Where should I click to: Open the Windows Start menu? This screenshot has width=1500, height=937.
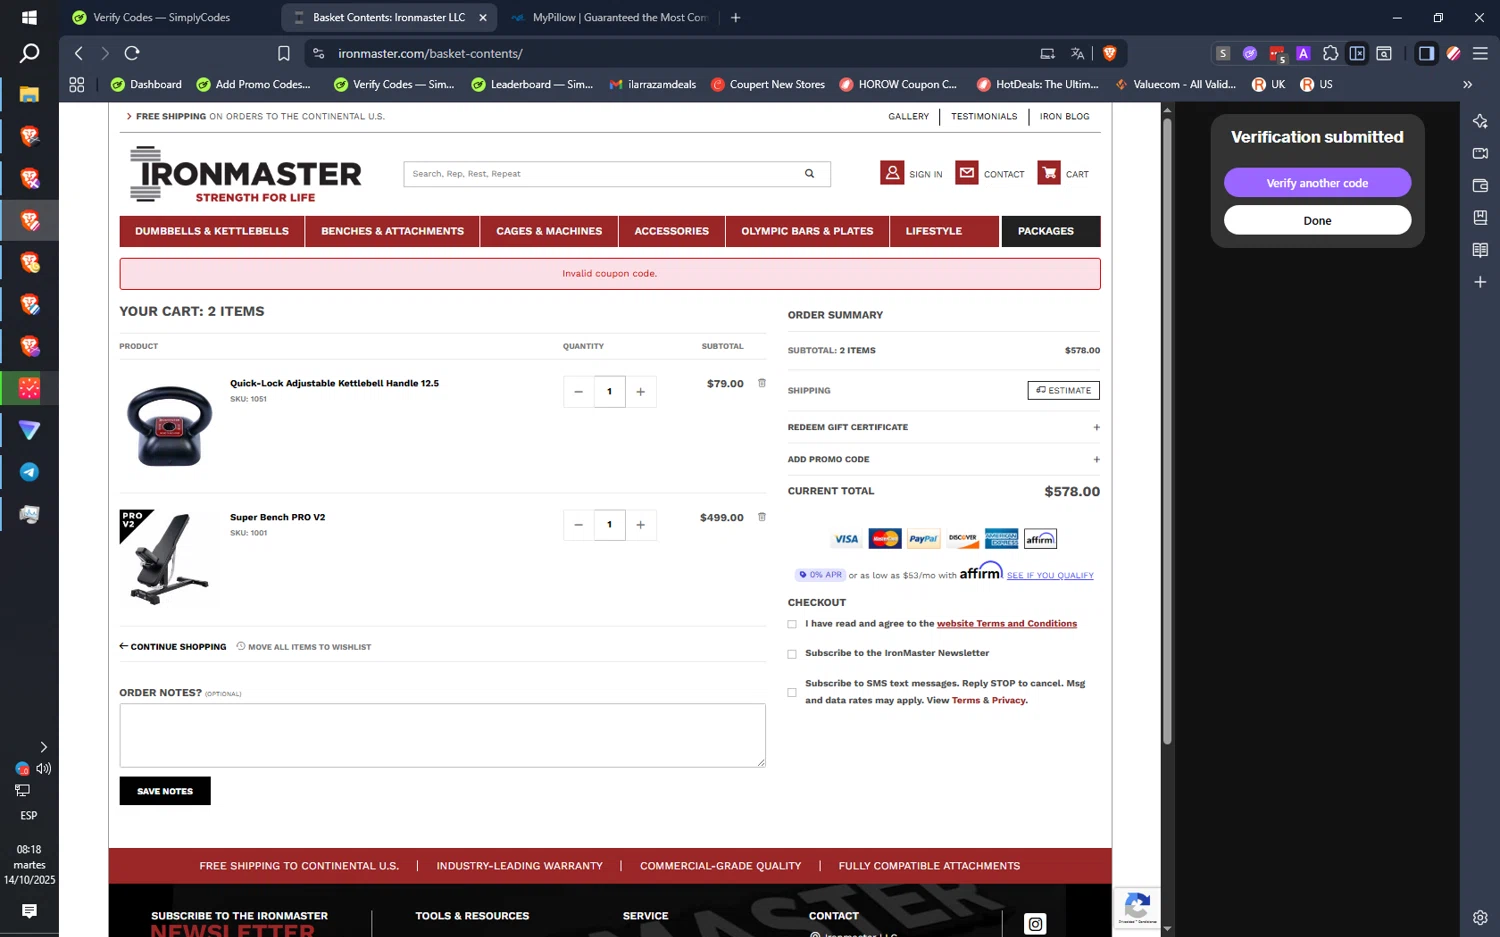pos(29,17)
